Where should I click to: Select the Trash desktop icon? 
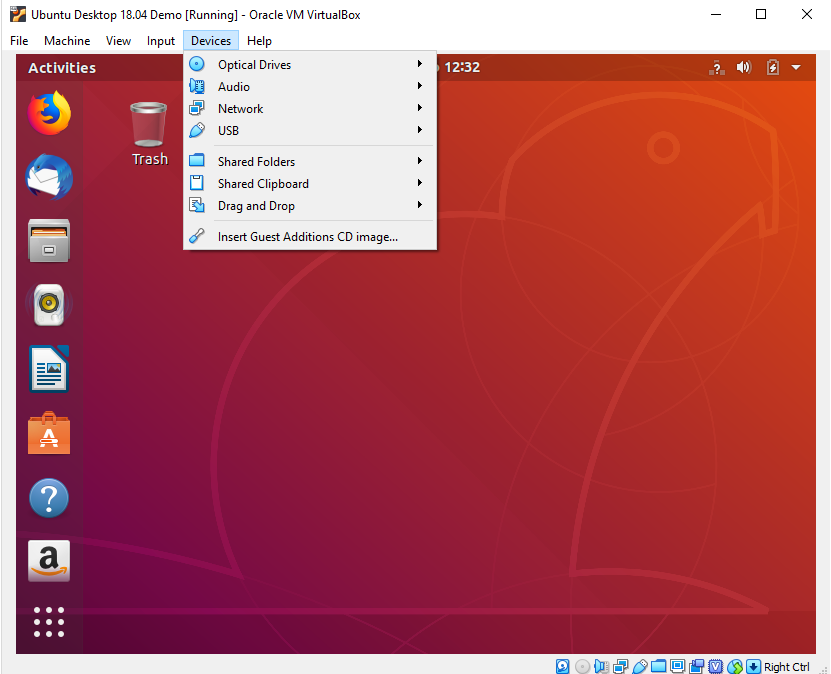(x=149, y=134)
